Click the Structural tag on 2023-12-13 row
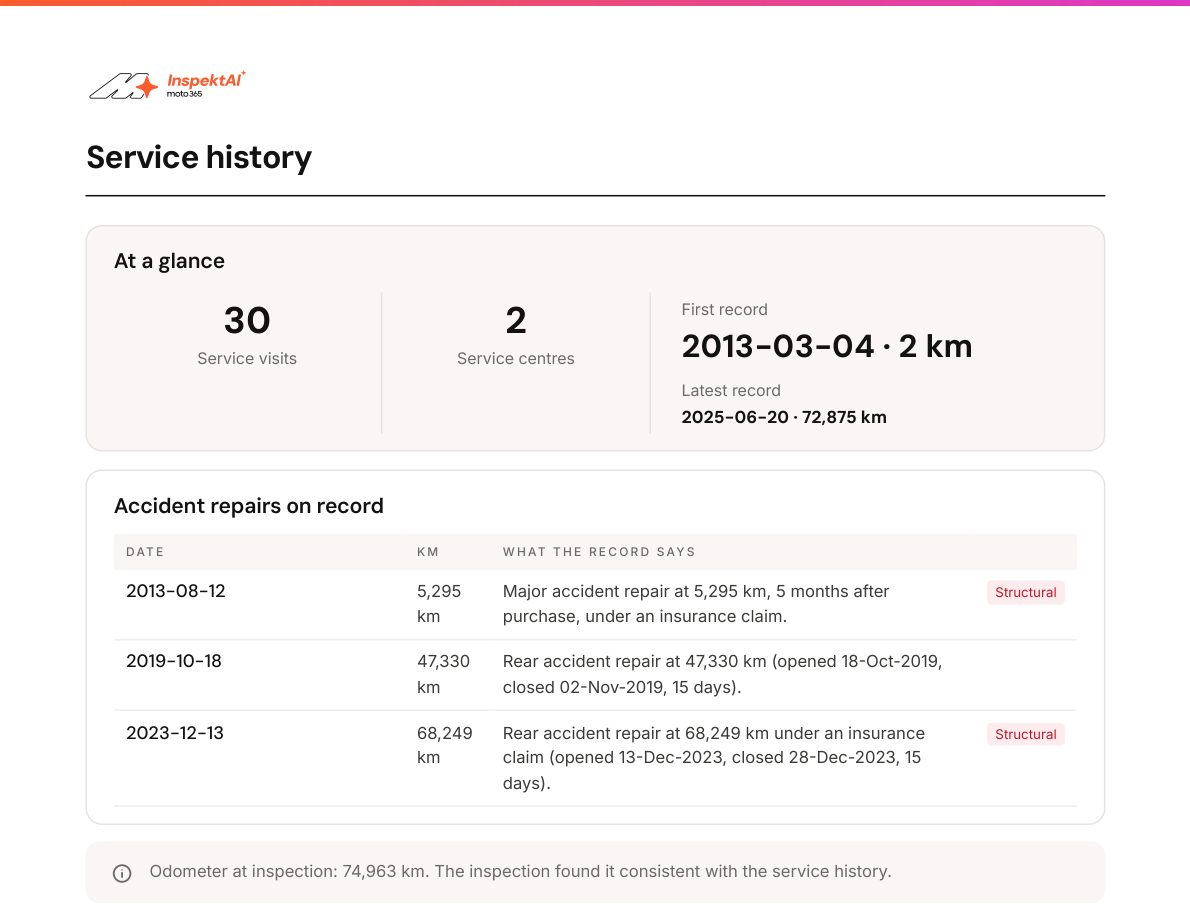This screenshot has height=910, width=1190. (x=1025, y=735)
